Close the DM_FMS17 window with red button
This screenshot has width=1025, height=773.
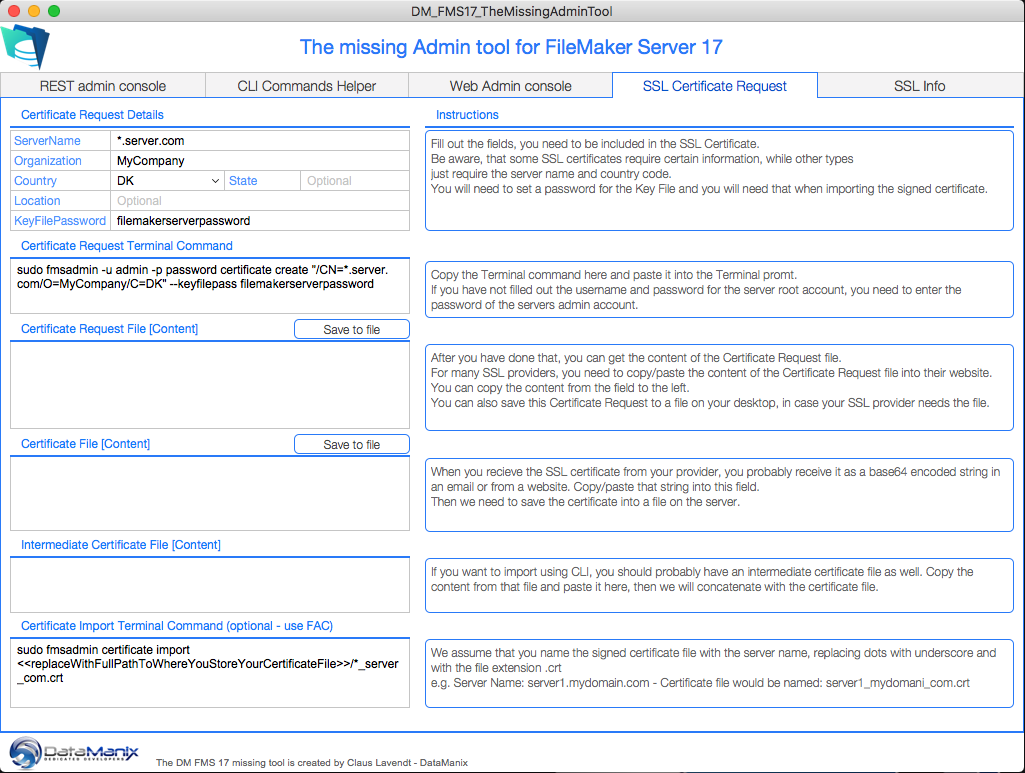coord(14,11)
